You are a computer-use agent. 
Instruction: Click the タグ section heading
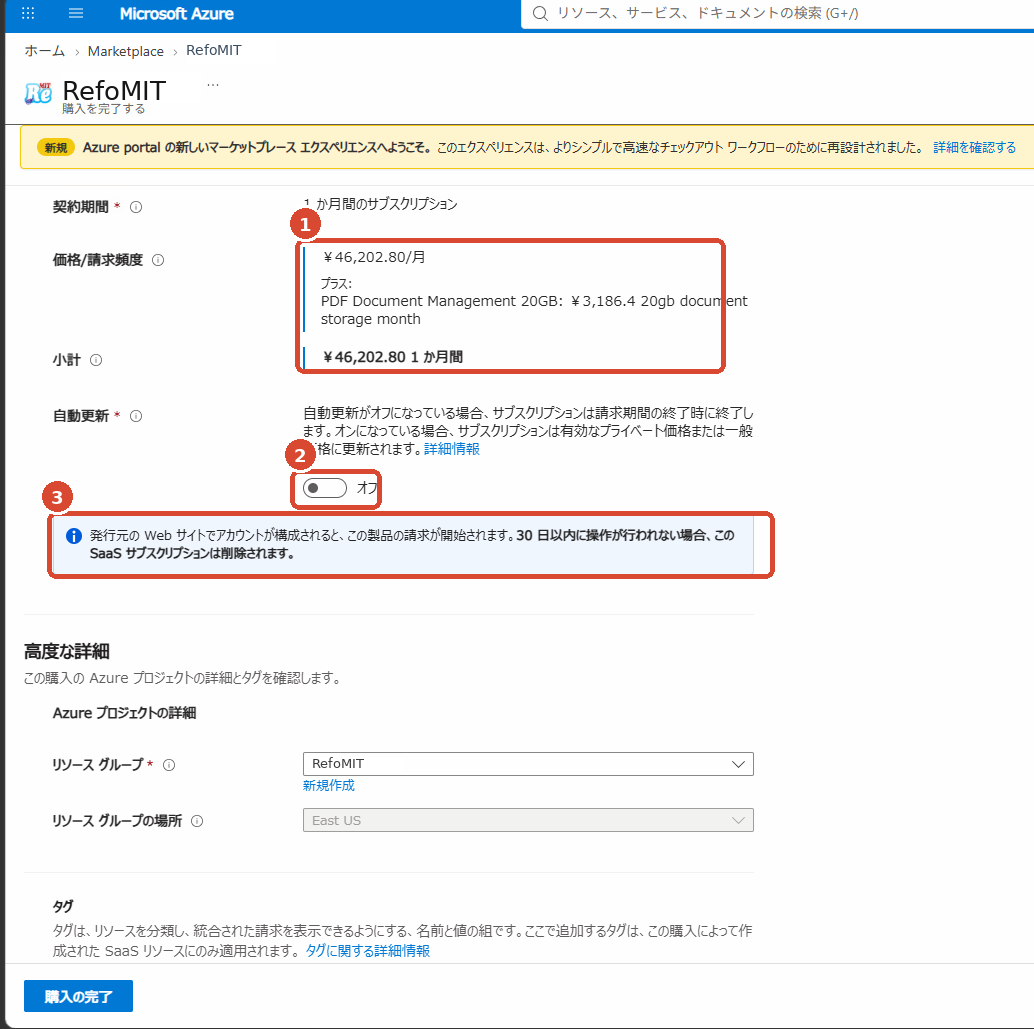point(63,906)
